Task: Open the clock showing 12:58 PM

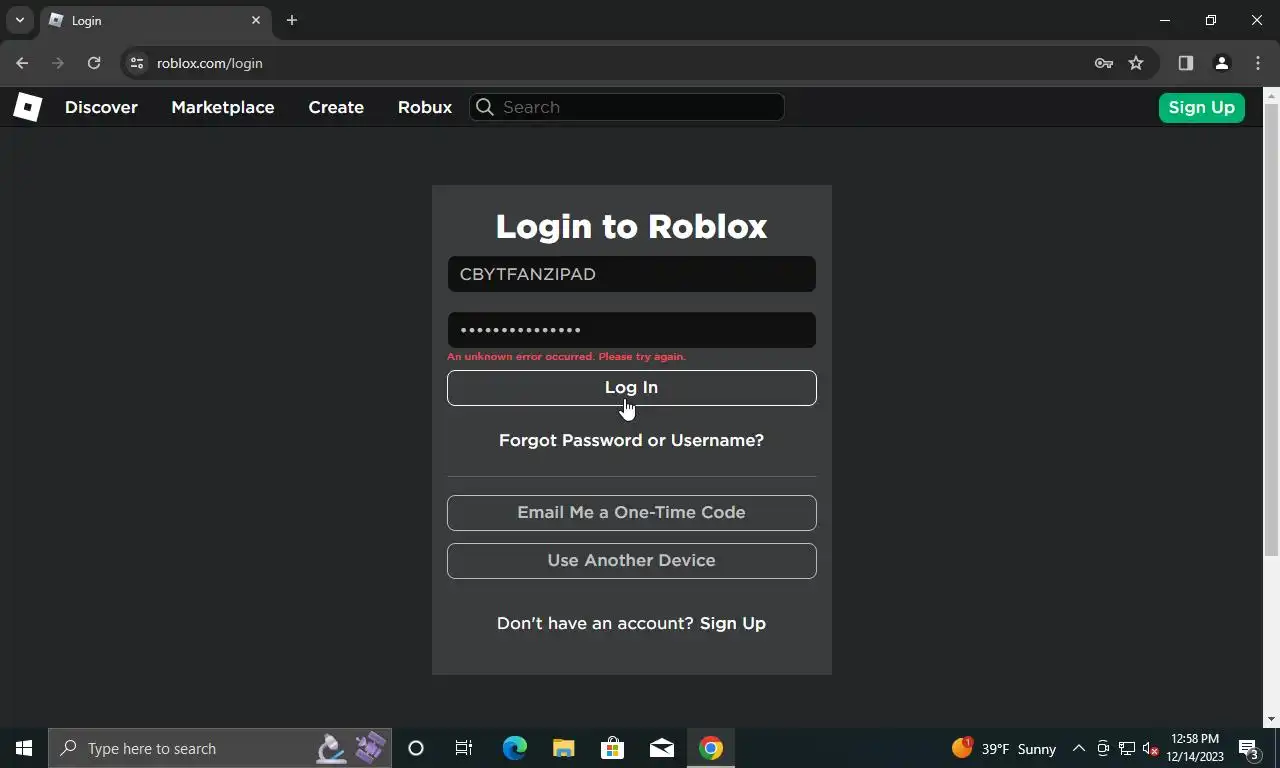Action: point(1194,748)
